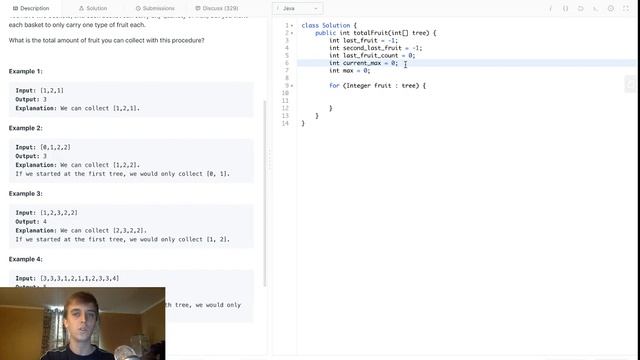Collapse the totalFruit method fold arrow on line 2

point(292,33)
